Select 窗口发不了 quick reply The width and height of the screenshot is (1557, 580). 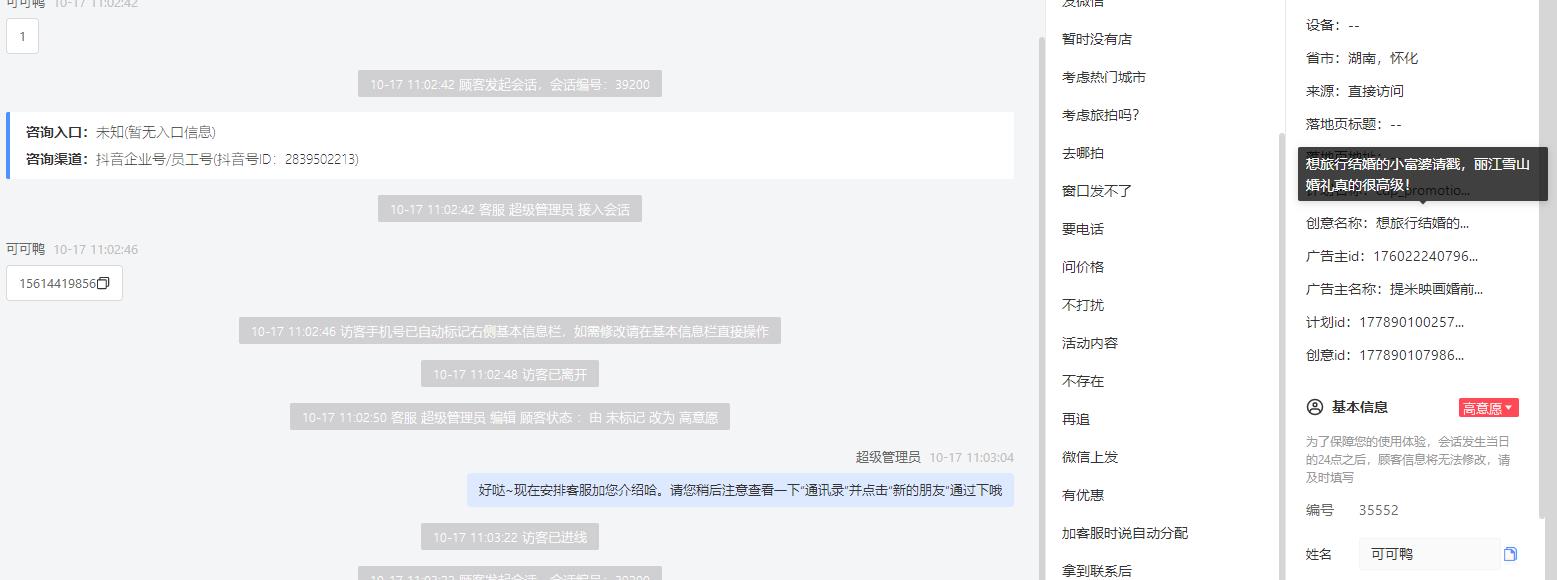(x=1097, y=191)
